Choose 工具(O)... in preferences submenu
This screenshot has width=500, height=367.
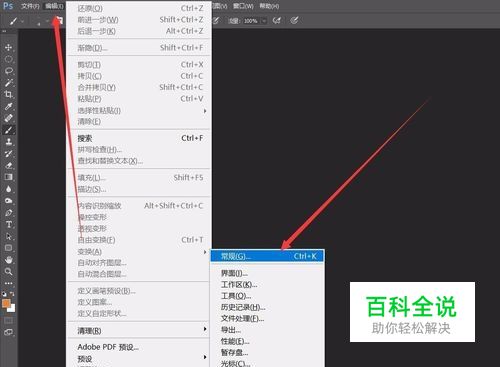(x=267, y=296)
